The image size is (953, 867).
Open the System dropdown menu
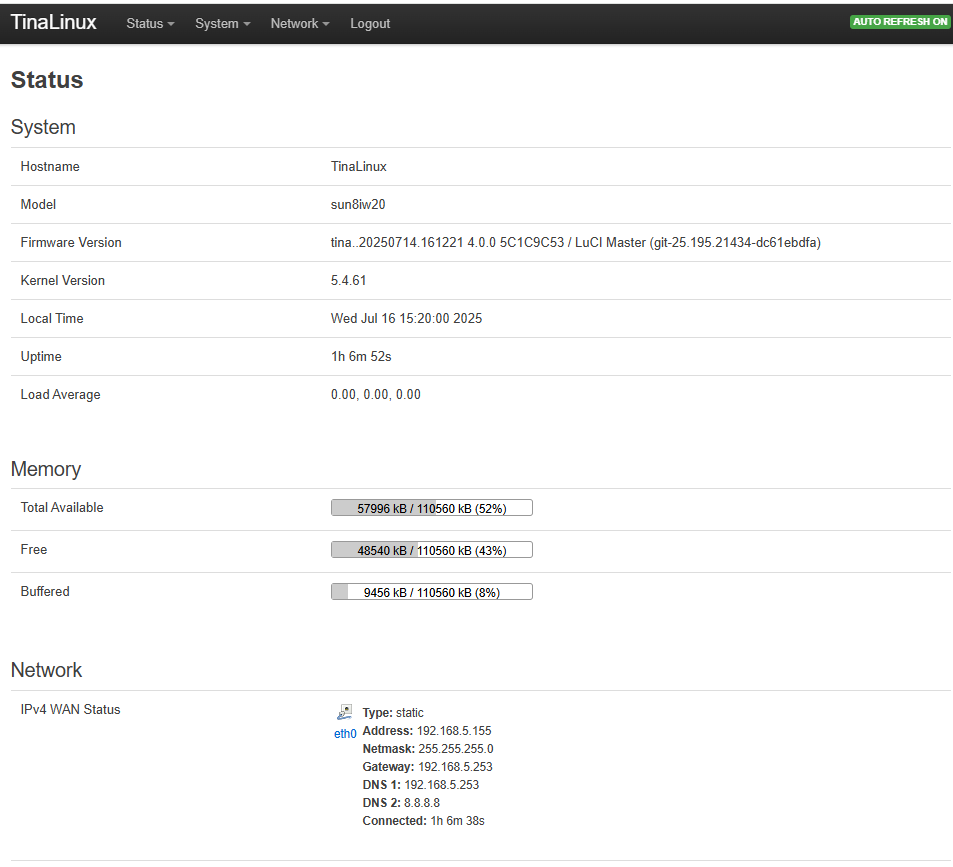222,23
